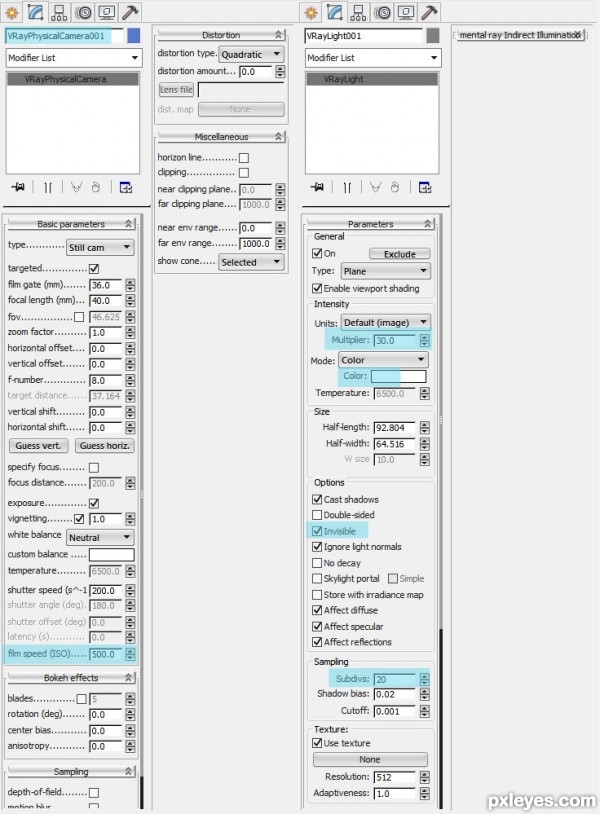Open Hierarchy tab in VRayLight001 command panel

(x=358, y=12)
